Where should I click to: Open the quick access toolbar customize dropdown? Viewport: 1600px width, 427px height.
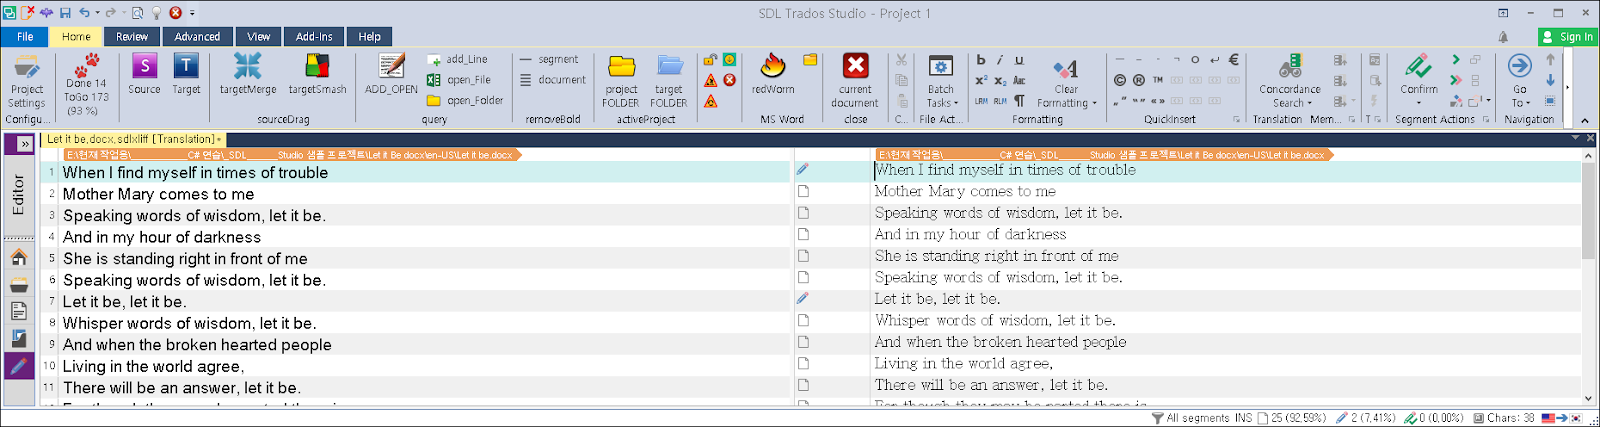[x=192, y=13]
